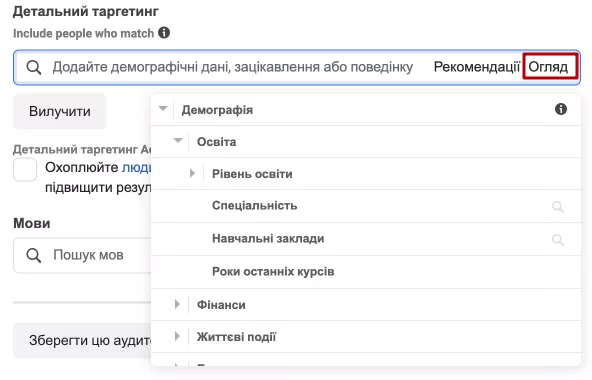Screen dimensions: 592x380
Task: Click the Мови section heading
Action: pyautogui.click(x=32, y=223)
